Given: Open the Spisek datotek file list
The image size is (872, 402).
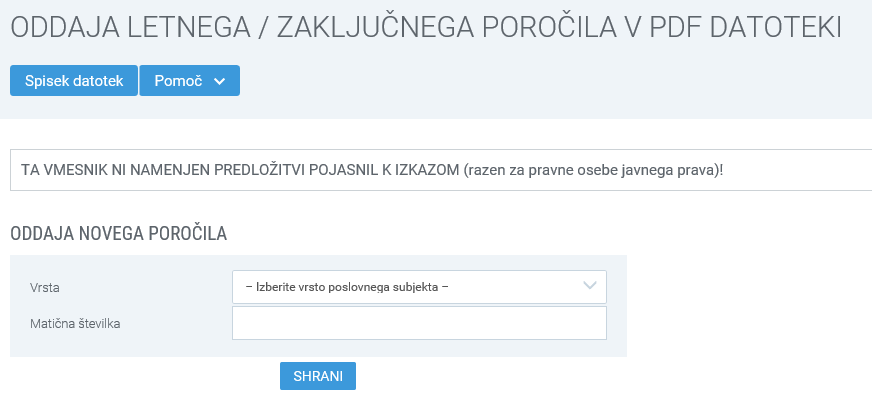Looking at the screenshot, I should pos(73,81).
